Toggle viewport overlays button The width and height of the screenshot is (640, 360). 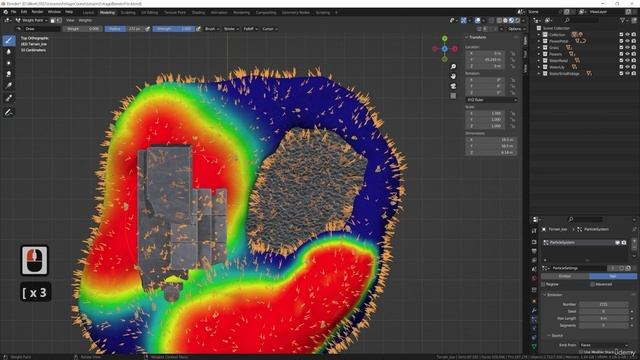click(x=477, y=20)
